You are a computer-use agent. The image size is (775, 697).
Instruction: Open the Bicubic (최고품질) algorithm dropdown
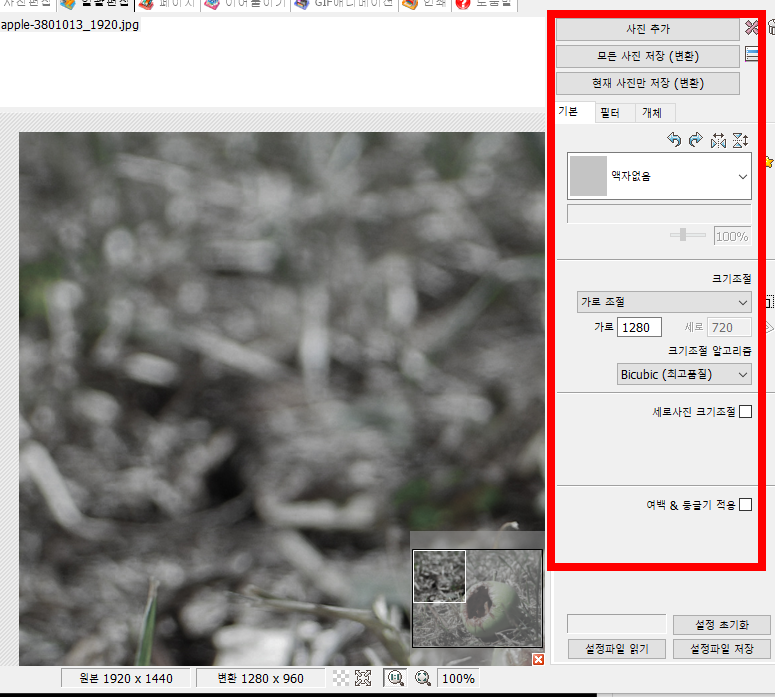[x=684, y=374]
